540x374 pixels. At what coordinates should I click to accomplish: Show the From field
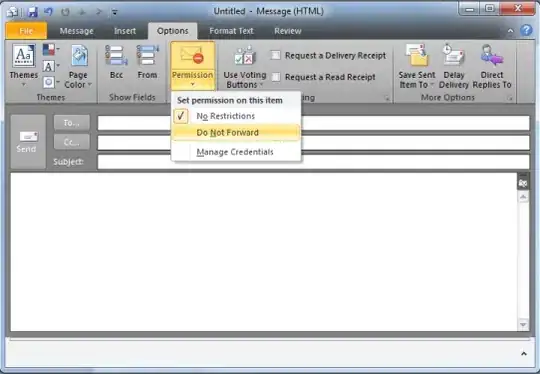[x=147, y=63]
